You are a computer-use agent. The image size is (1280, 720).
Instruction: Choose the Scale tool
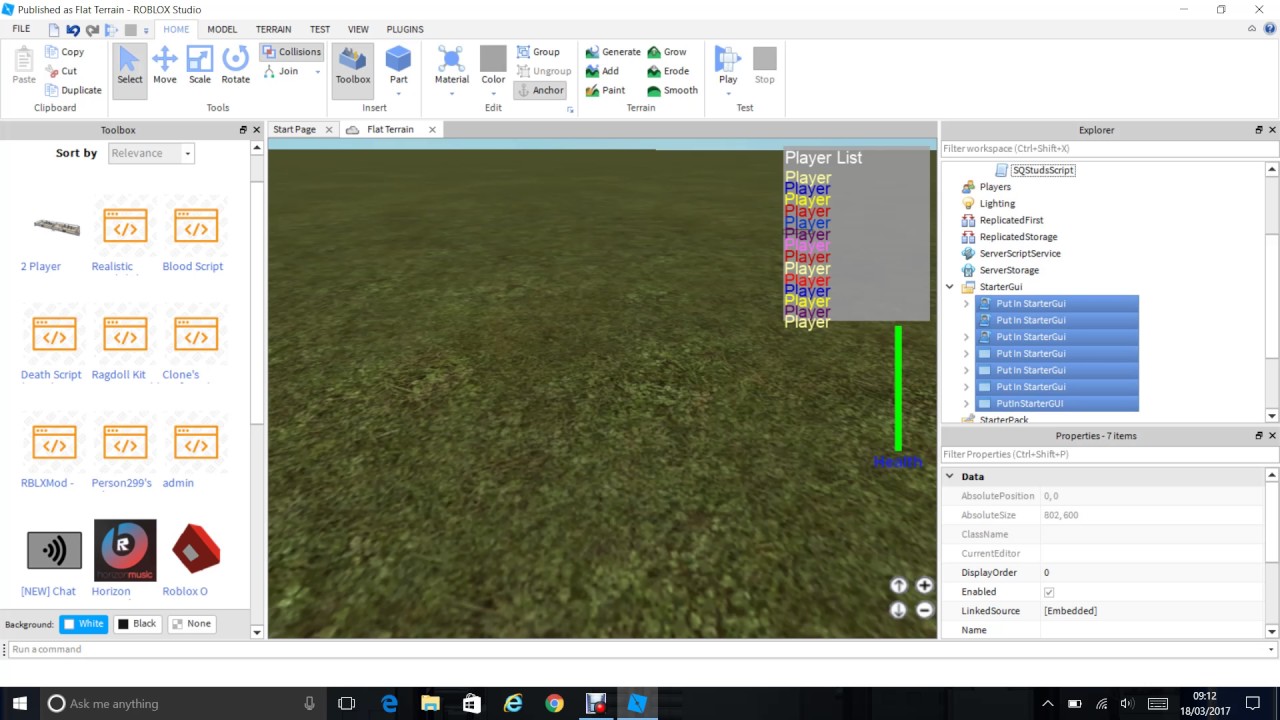pos(200,66)
